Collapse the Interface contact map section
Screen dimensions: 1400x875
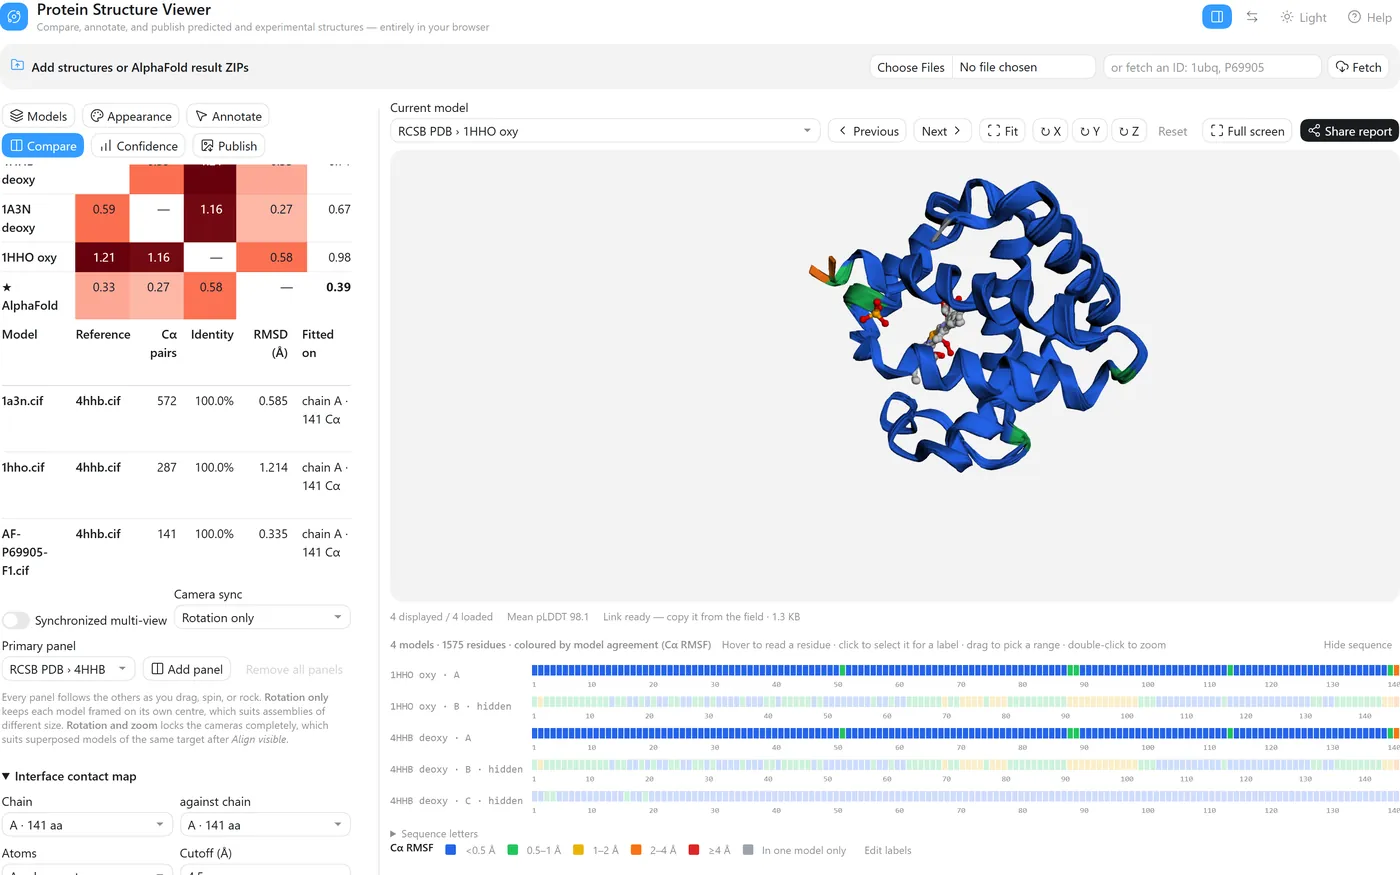click(x=69, y=776)
